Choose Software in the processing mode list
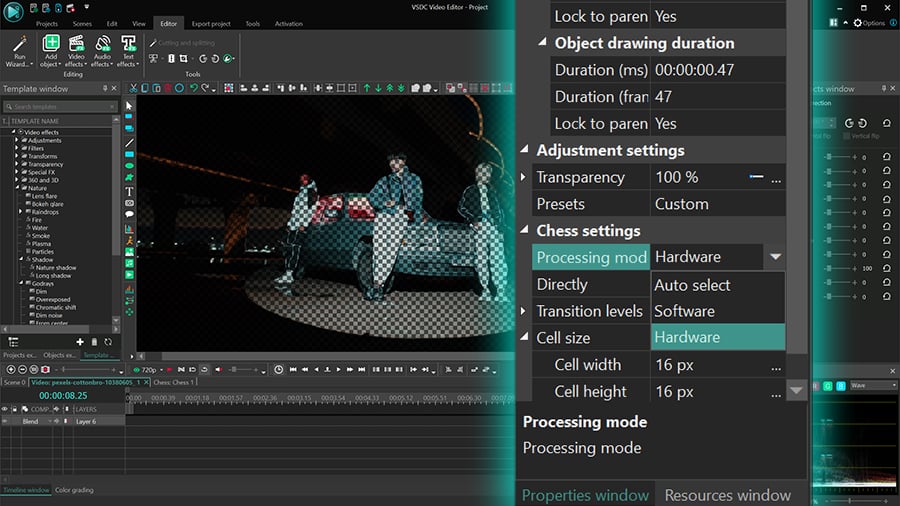 pyautogui.click(x=684, y=311)
